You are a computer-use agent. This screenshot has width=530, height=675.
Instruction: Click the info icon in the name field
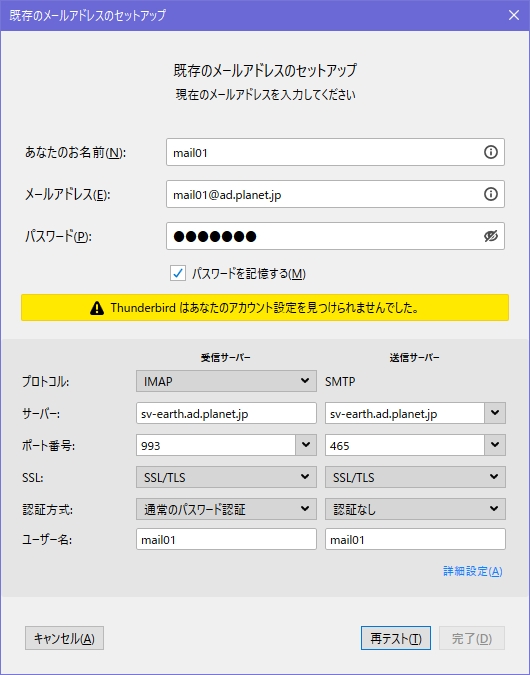click(x=490, y=152)
